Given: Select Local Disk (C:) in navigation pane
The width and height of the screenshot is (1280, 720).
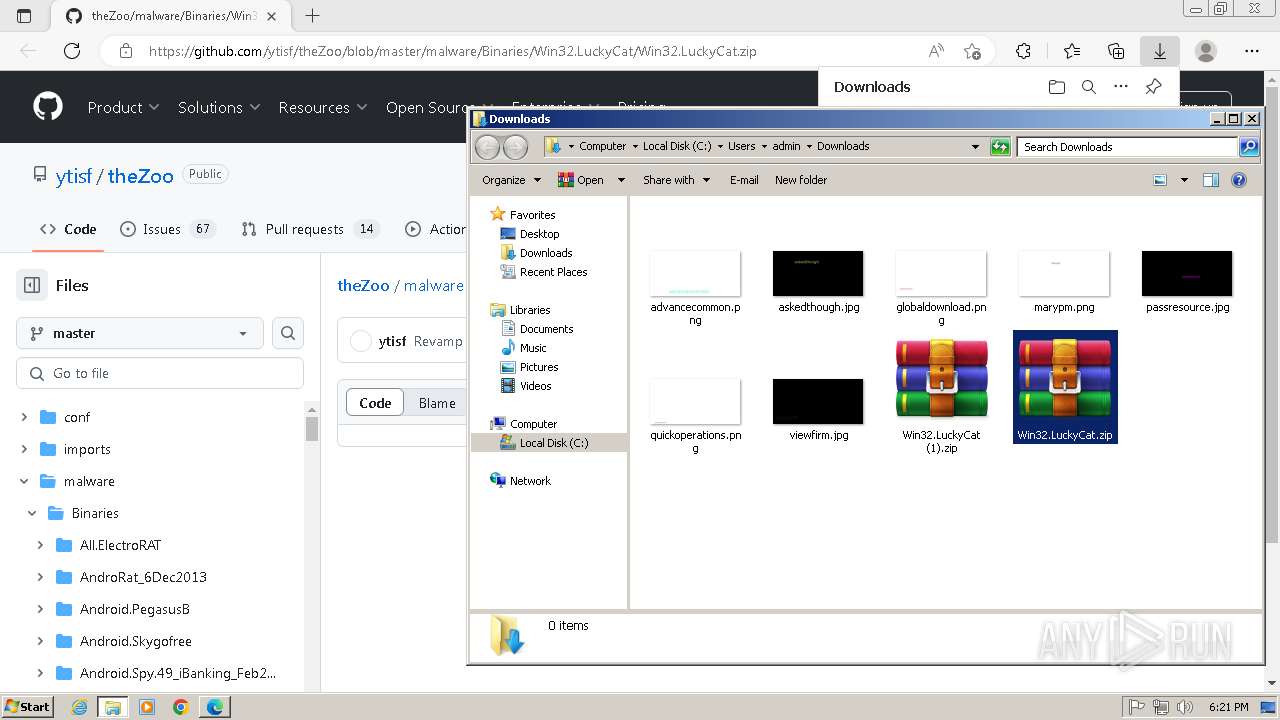Looking at the screenshot, I should pos(553,443).
